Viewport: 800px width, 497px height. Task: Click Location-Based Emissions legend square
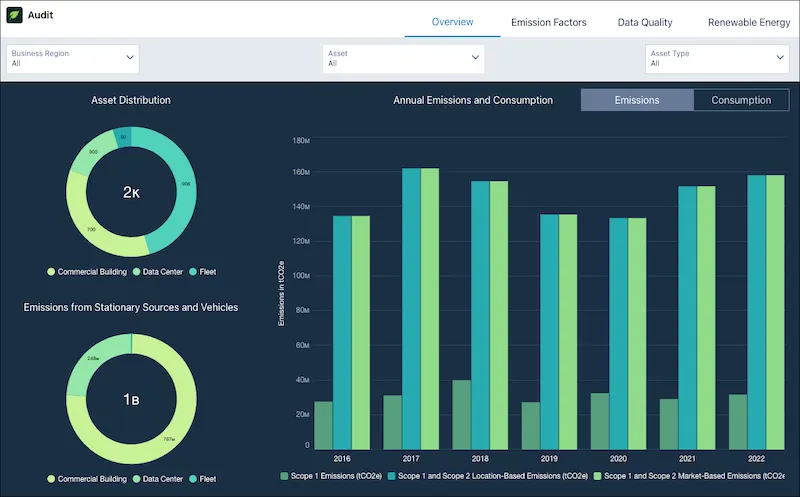click(x=392, y=476)
